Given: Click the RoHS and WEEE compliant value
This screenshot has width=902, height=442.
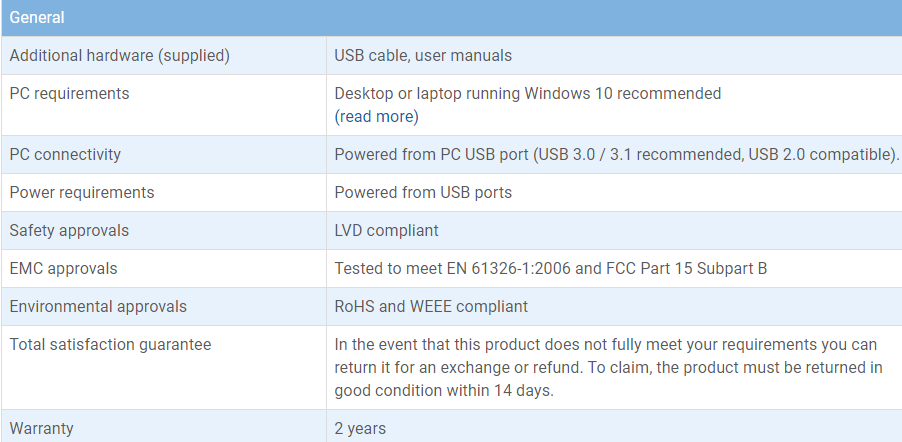Looking at the screenshot, I should click(x=431, y=307).
